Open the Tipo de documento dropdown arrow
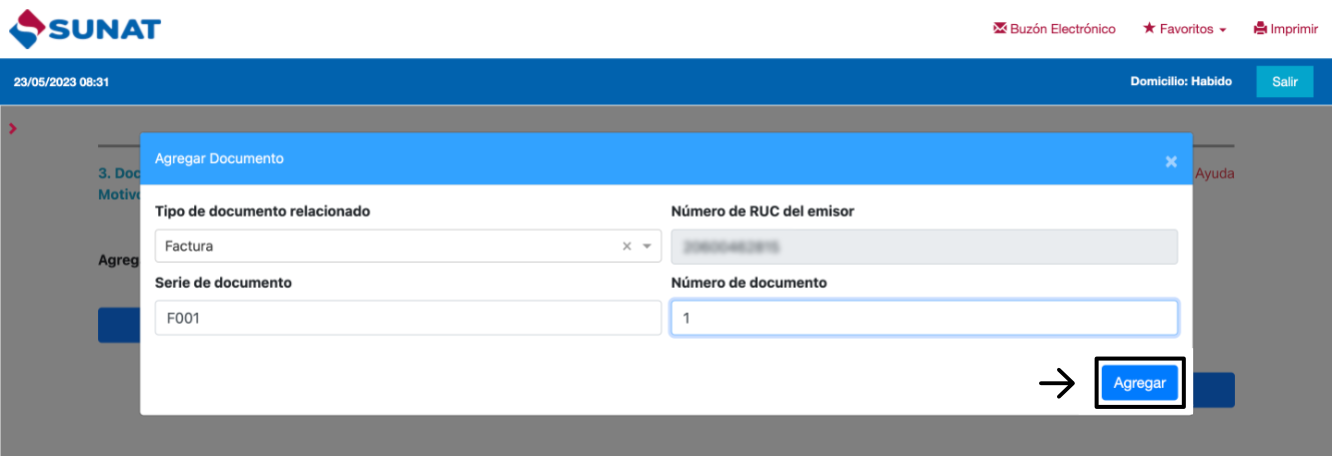 pos(647,246)
